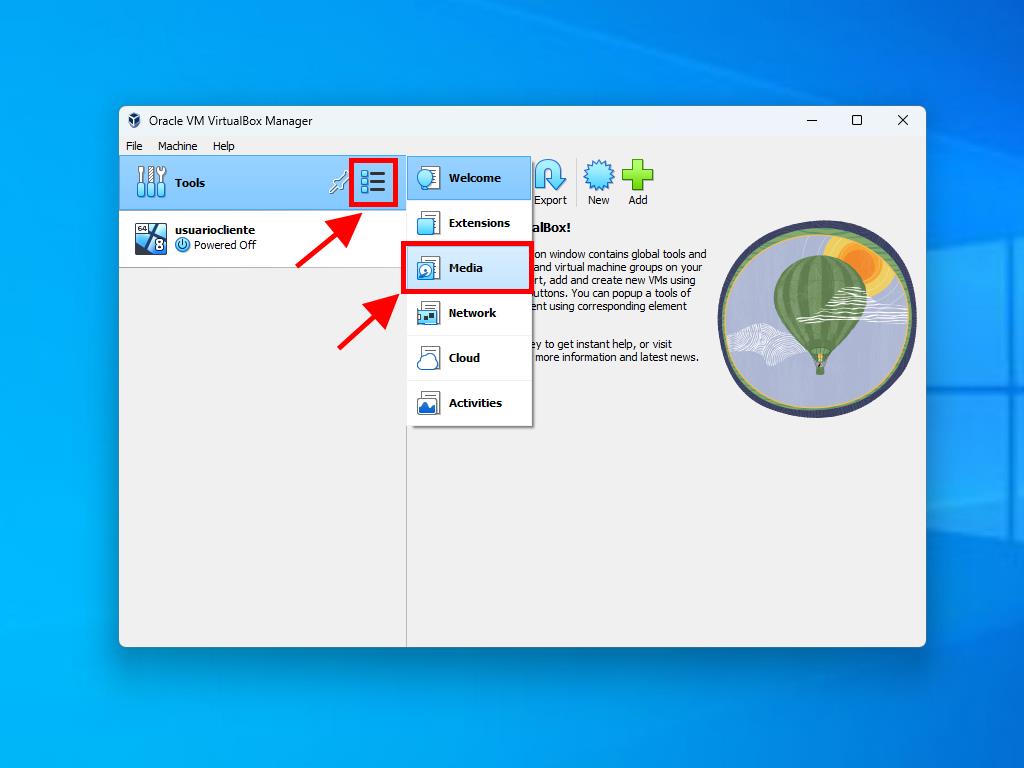Image resolution: width=1024 pixels, height=768 pixels.
Task: Click the Powered Off status icon
Action: [183, 245]
